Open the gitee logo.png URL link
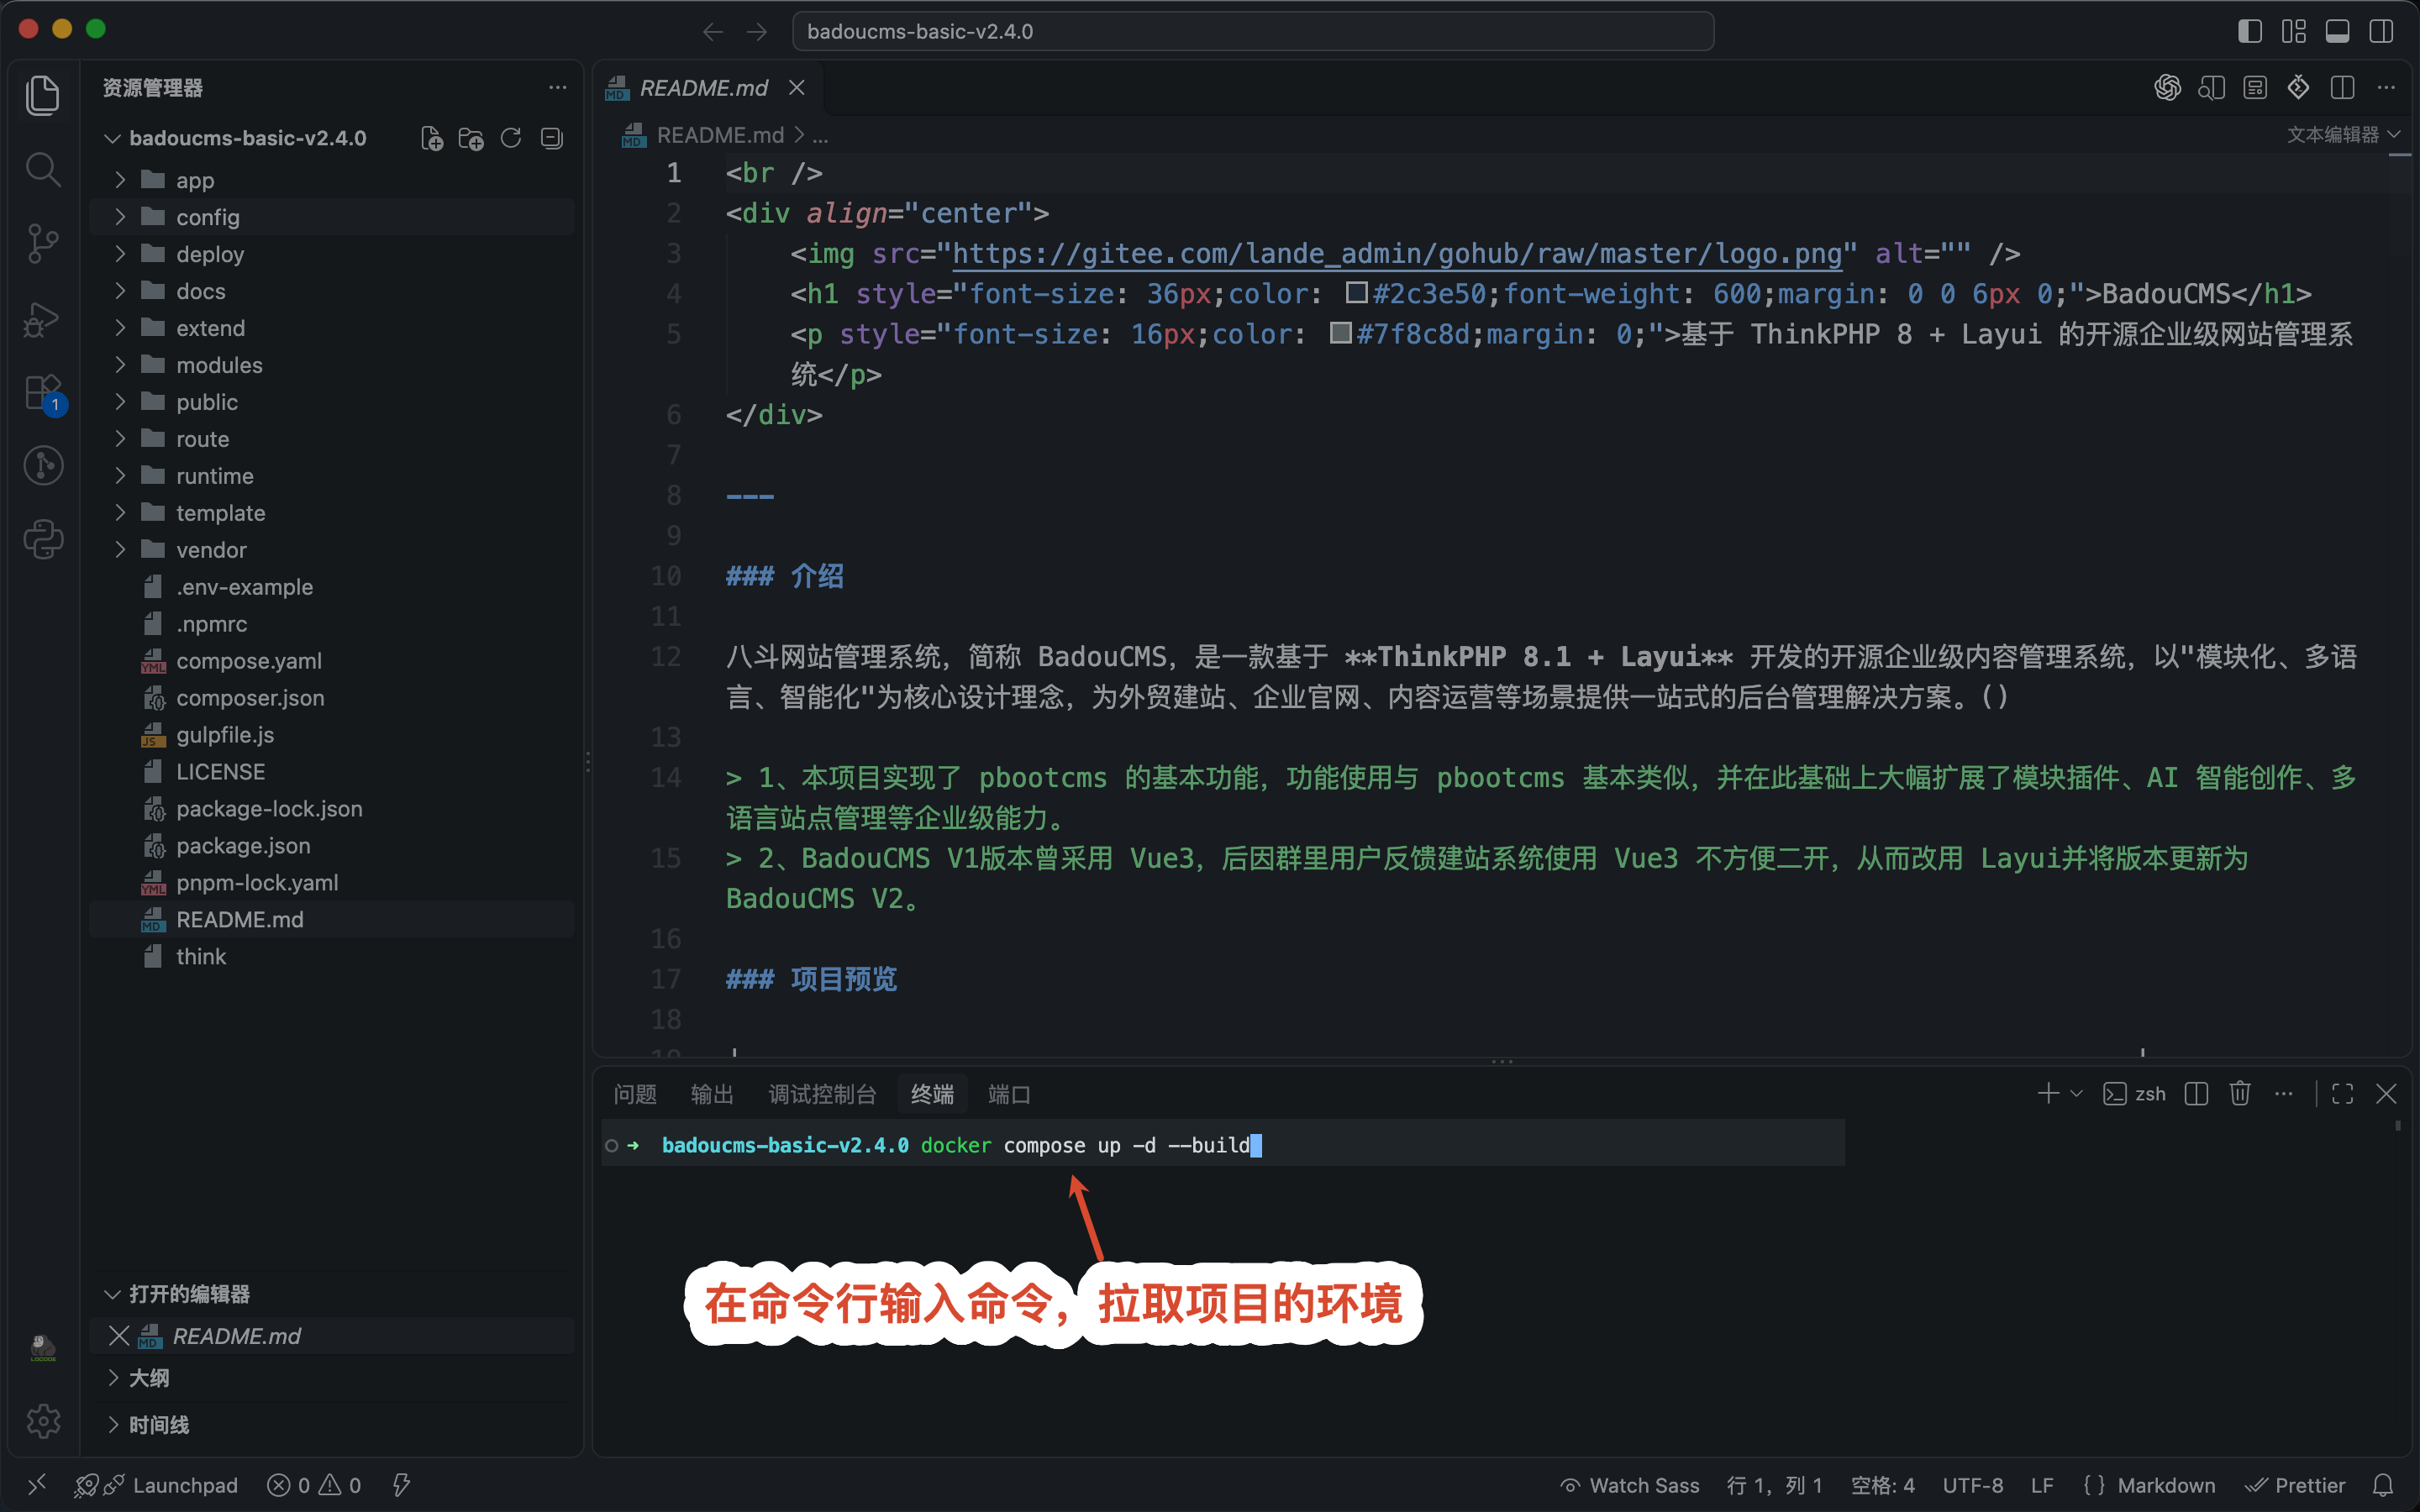 click(1397, 254)
